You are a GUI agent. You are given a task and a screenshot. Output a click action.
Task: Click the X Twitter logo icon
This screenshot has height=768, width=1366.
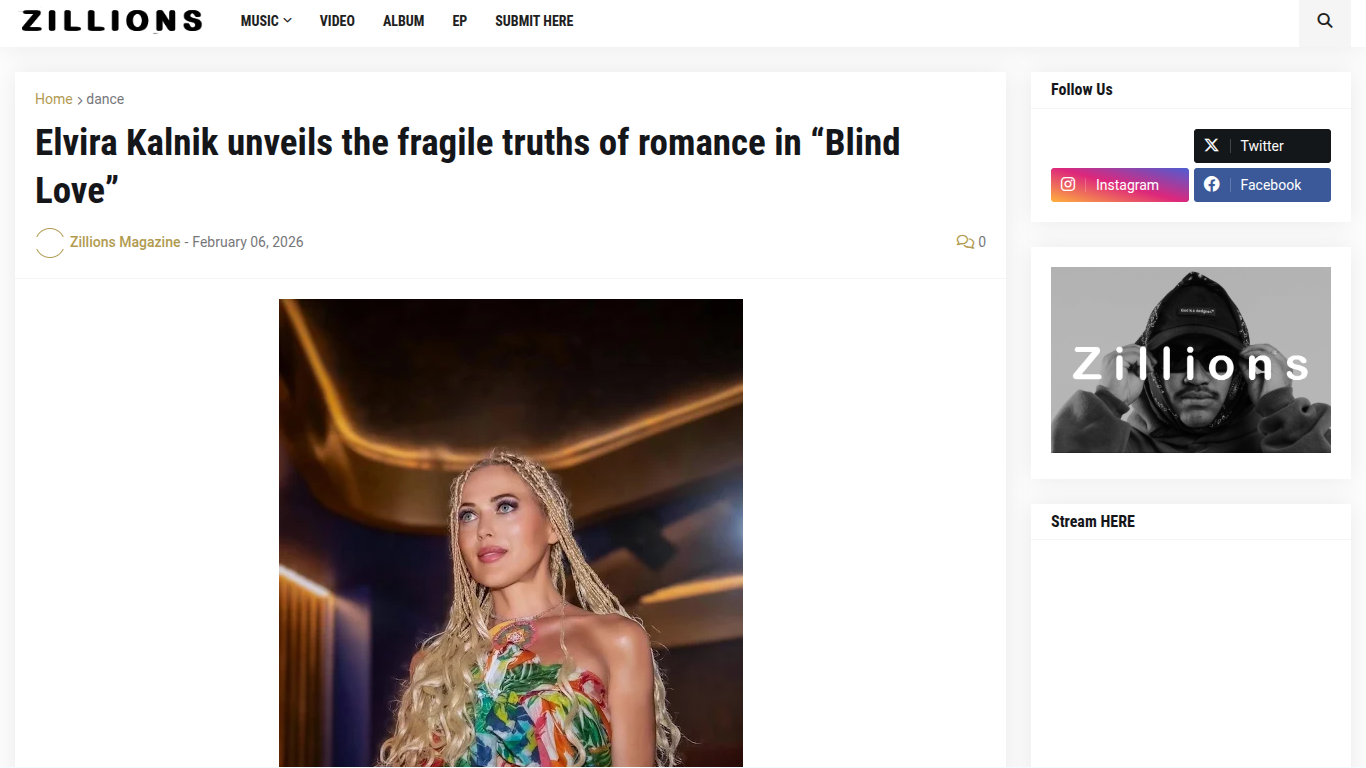click(x=1211, y=146)
